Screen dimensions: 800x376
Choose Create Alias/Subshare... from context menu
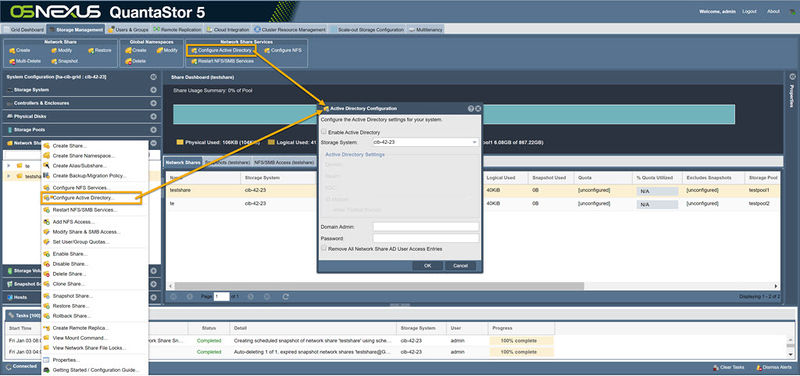click(x=79, y=166)
